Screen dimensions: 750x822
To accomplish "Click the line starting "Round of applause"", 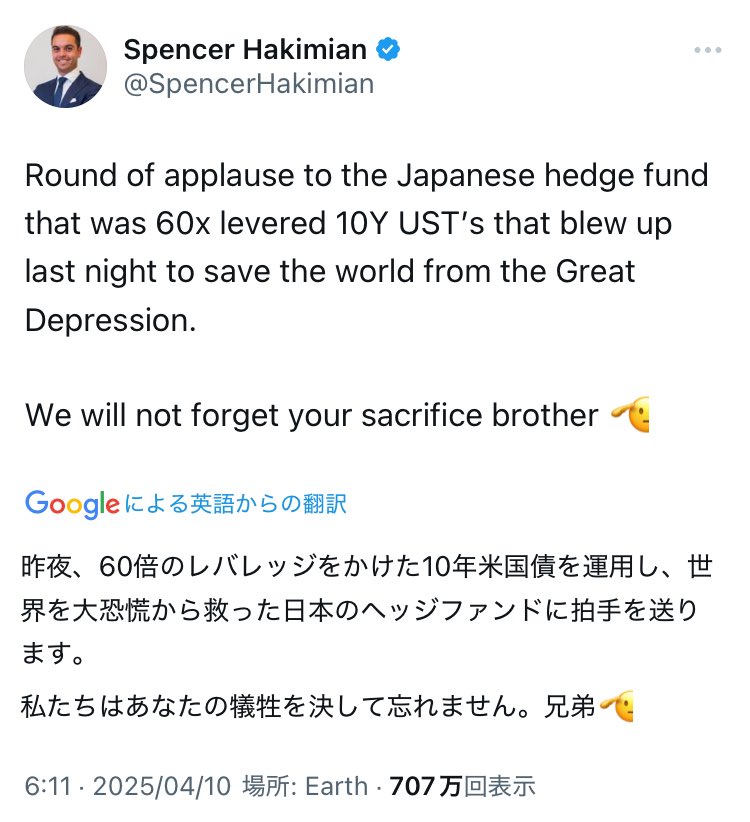I will click(366, 175).
